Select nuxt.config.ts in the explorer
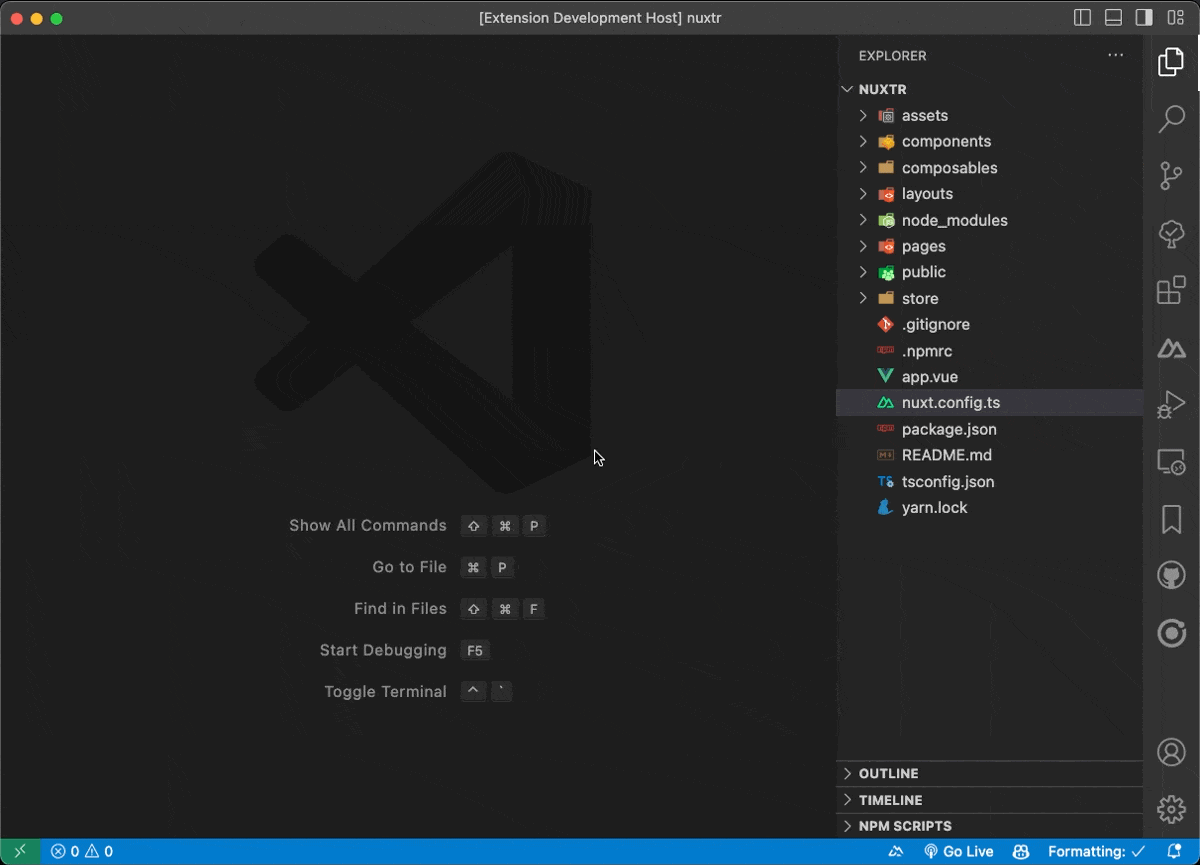Image resolution: width=1200 pixels, height=865 pixels. (989, 403)
